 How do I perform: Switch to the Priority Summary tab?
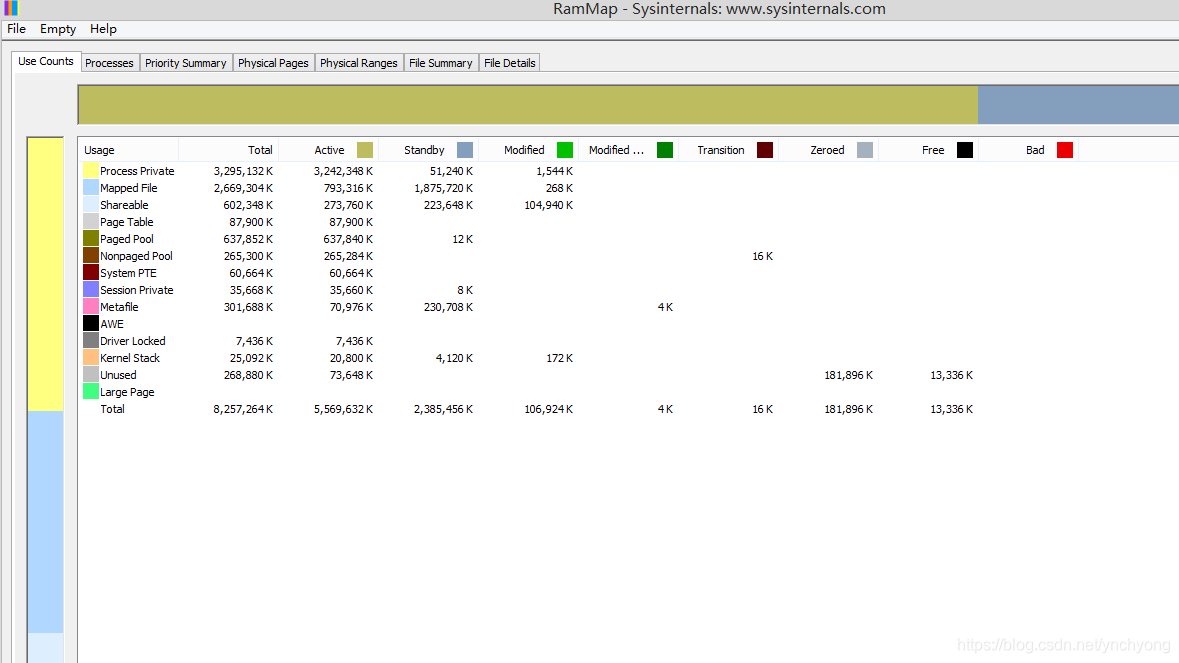186,63
